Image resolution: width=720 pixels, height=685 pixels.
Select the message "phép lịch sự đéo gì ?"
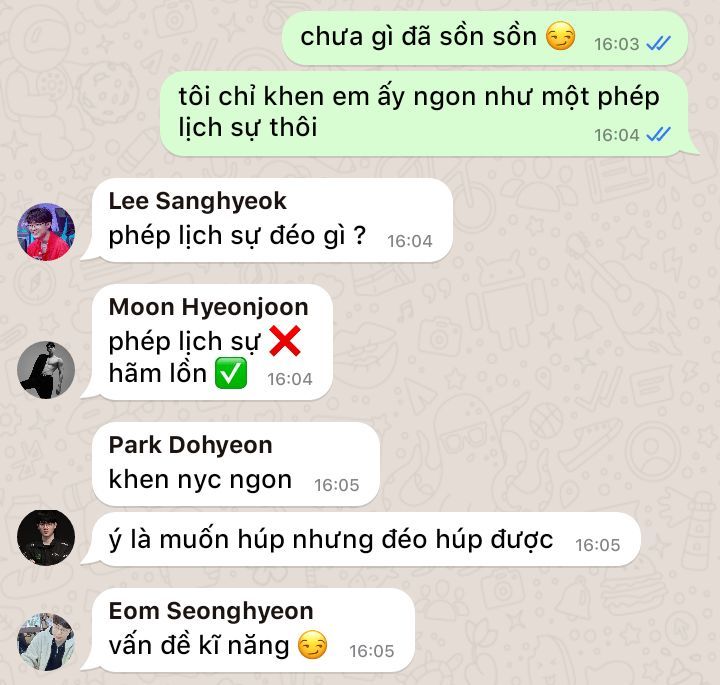point(267,221)
